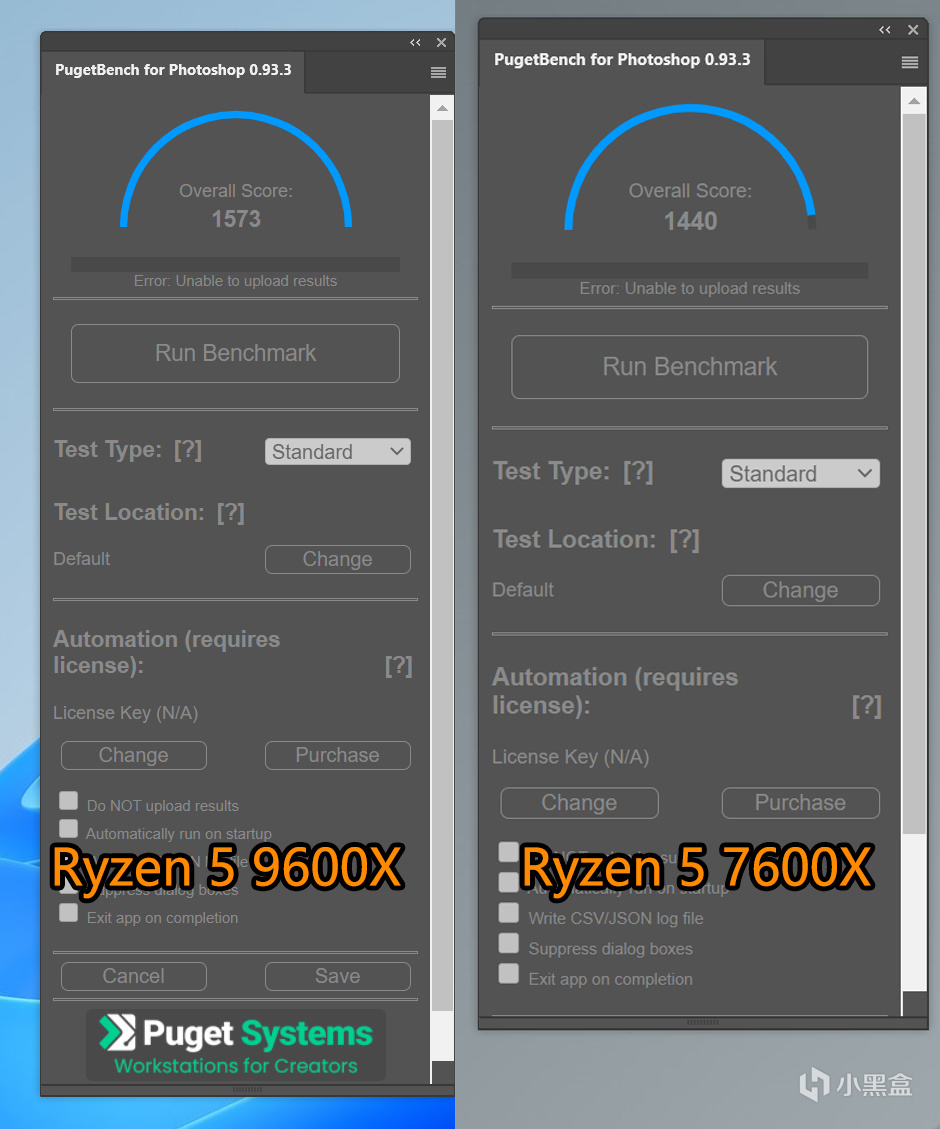This screenshot has width=940, height=1129.
Task: Change the License Key in right panel
Action: [x=579, y=803]
